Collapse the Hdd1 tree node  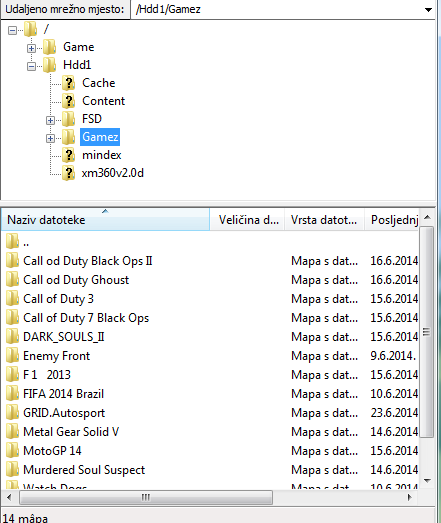[31, 66]
